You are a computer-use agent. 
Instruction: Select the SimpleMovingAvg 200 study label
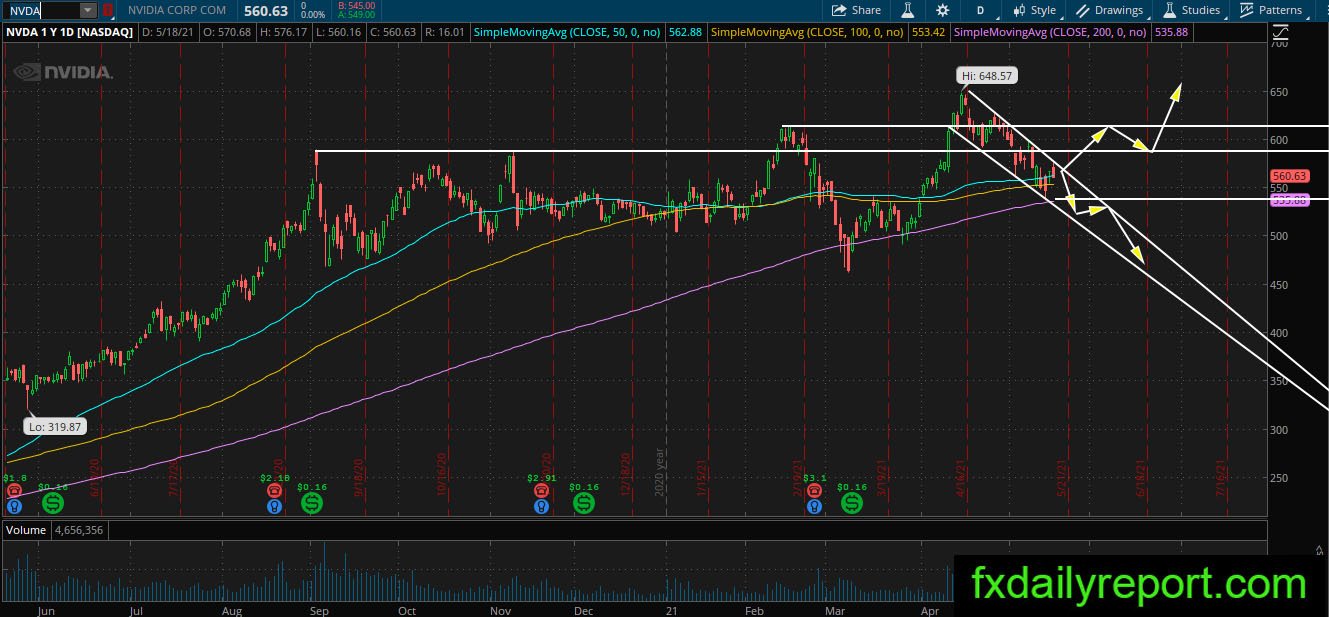[1050, 33]
